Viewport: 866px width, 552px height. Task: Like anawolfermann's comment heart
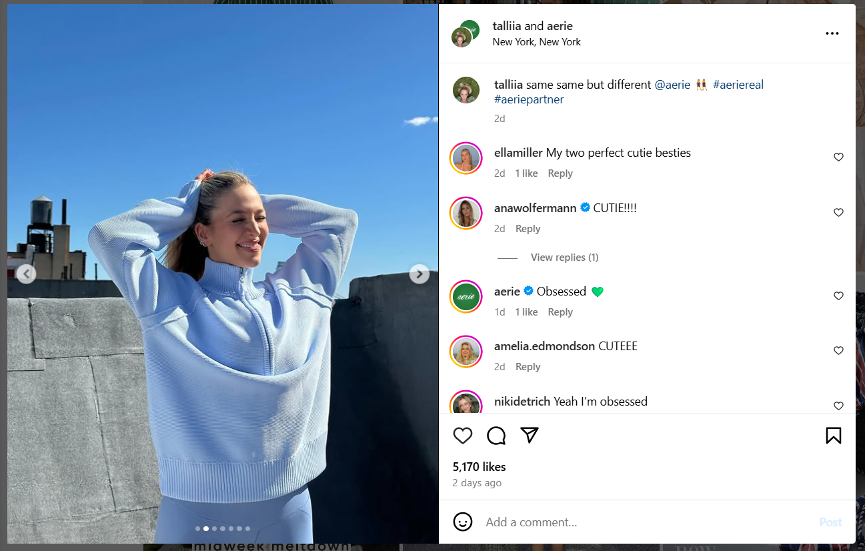pyautogui.click(x=838, y=212)
